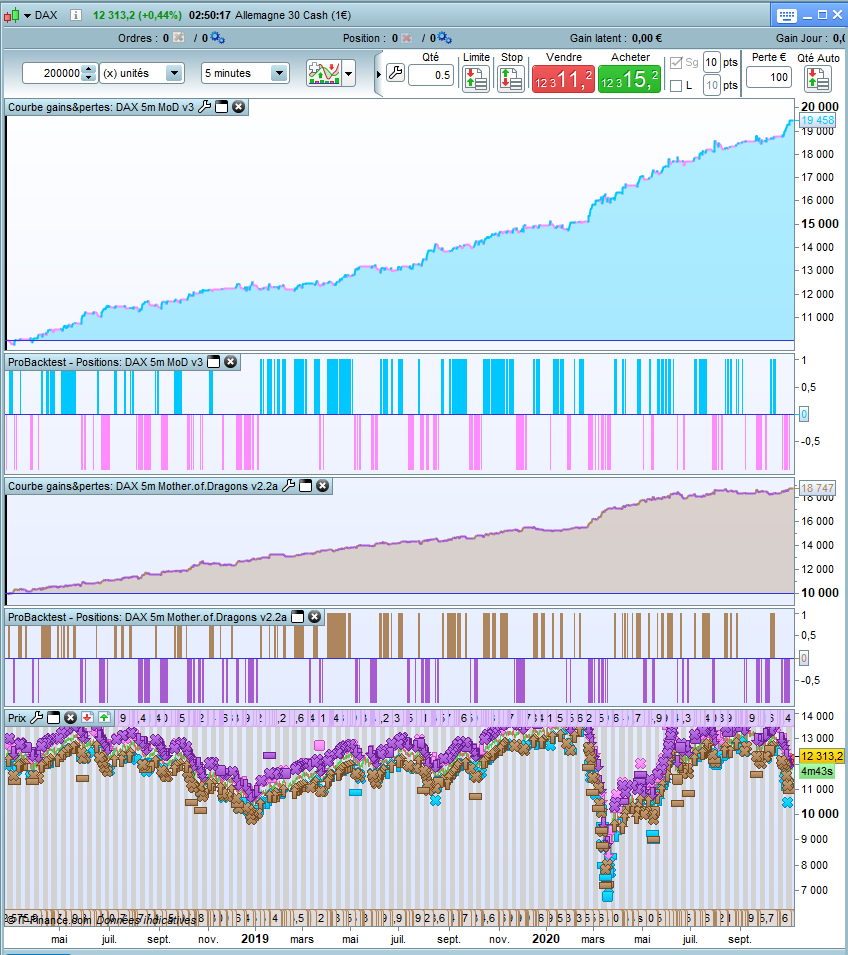Expand the indicators icon dropdown arrow
Image resolution: width=848 pixels, height=955 pixels.
348,74
